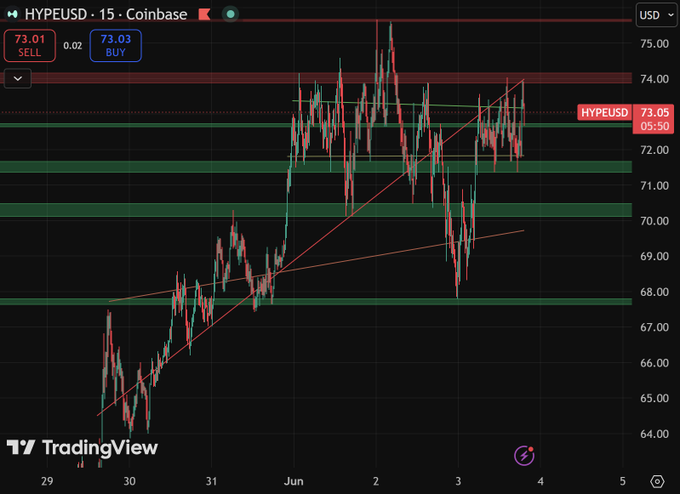
Task: Select the green support band at 68.00
Action: coord(316,301)
